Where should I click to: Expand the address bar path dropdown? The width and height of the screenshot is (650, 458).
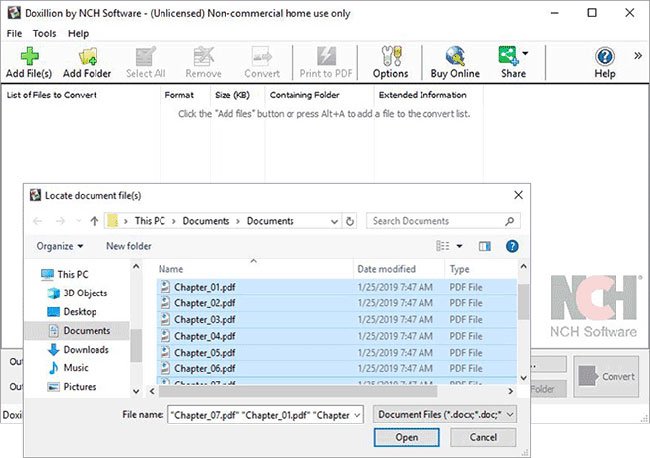pyautogui.click(x=335, y=222)
